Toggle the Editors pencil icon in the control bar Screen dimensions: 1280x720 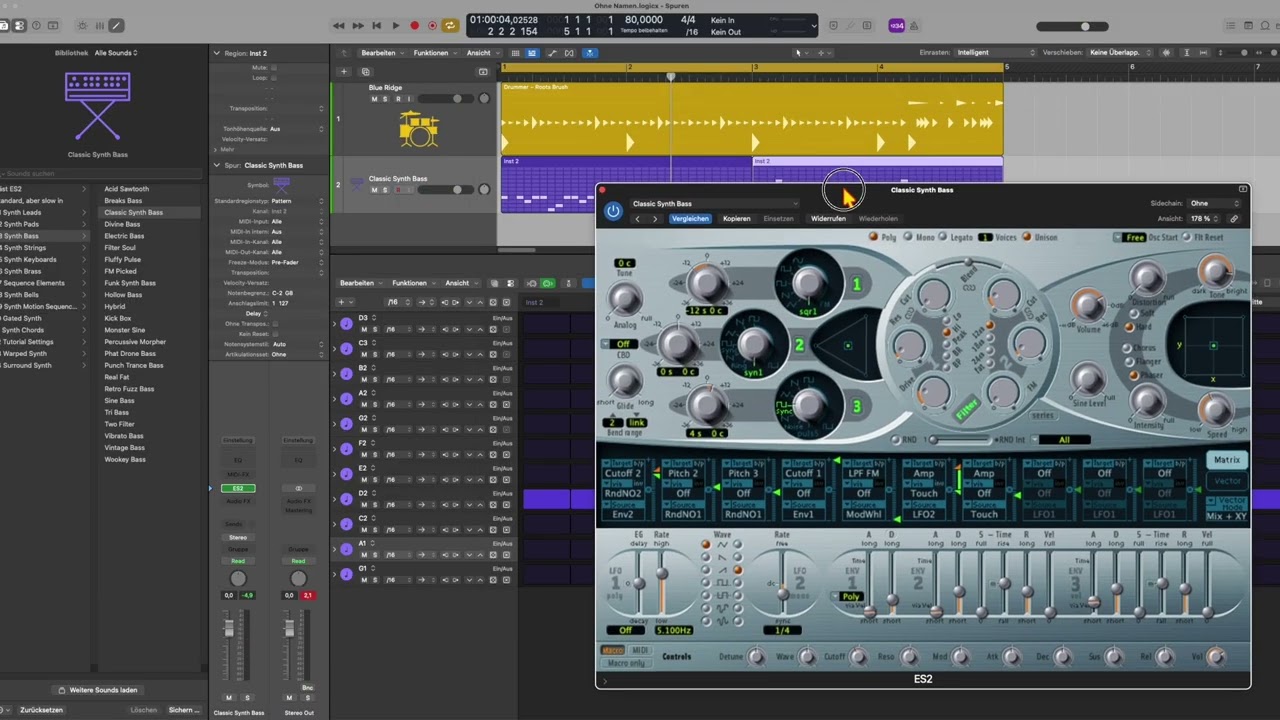point(116,25)
